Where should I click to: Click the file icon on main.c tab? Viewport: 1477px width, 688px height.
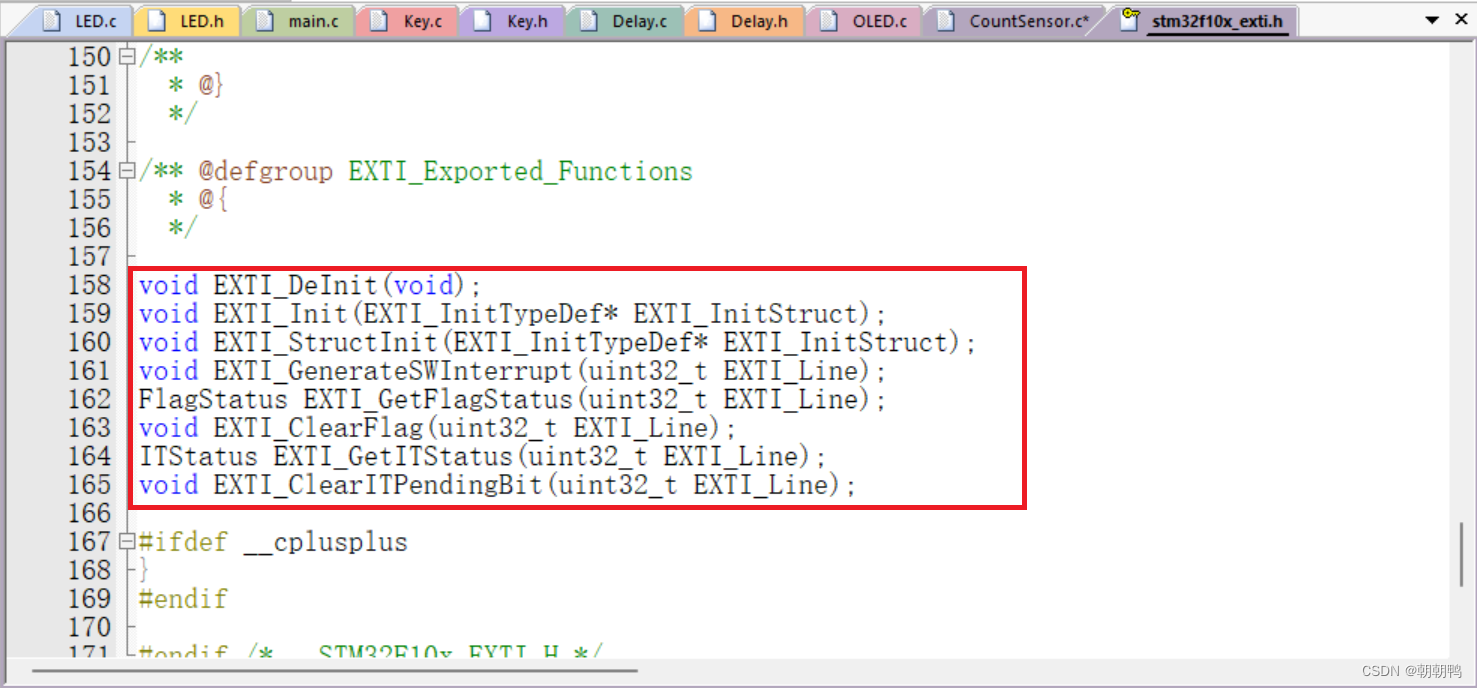click(265, 19)
